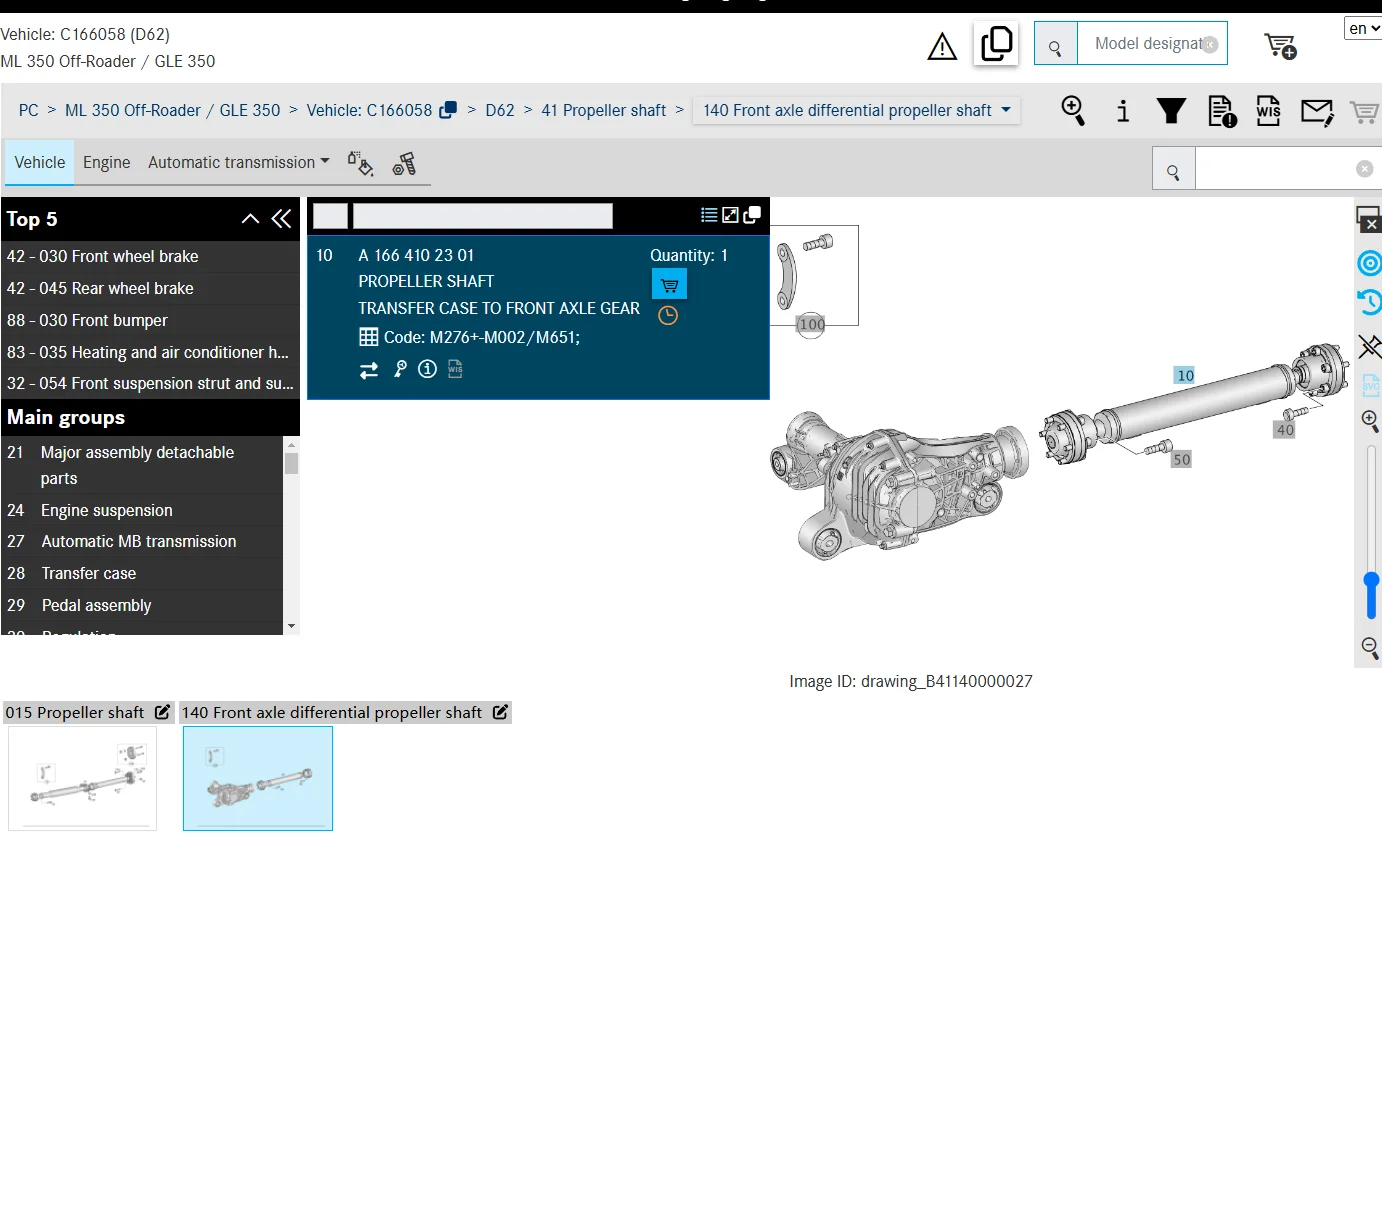Click the list view icon in parts header

click(709, 215)
